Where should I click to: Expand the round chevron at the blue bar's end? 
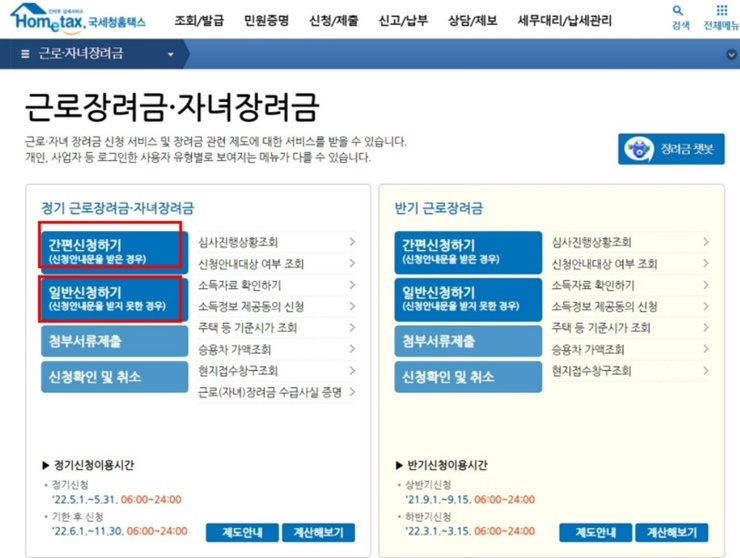[731, 54]
